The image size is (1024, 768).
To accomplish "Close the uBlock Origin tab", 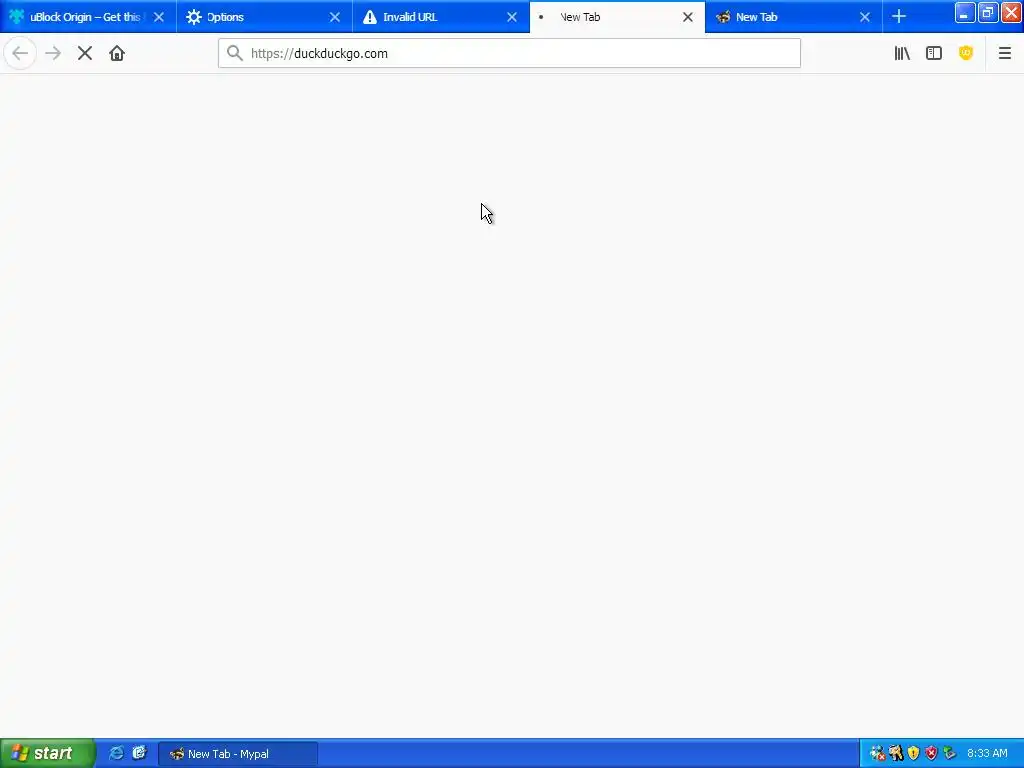I will (x=159, y=17).
